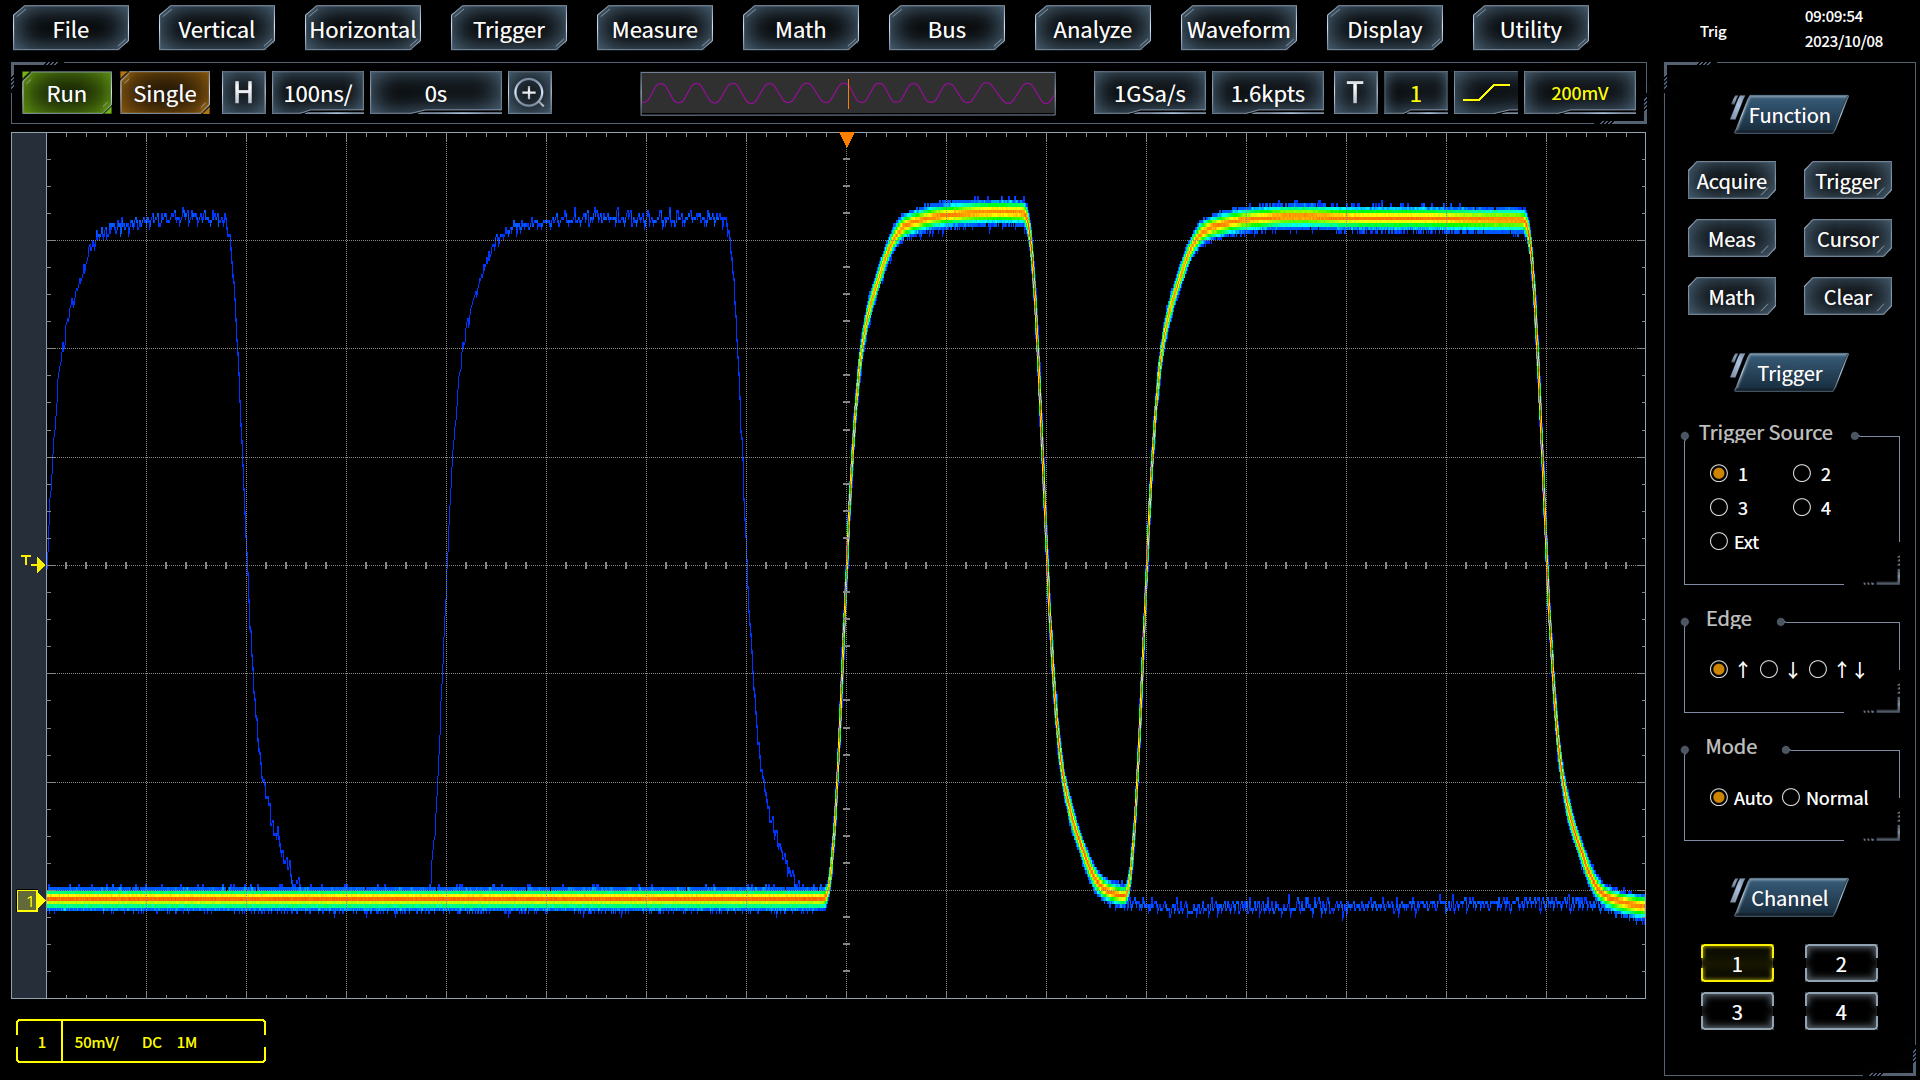Click the channel 1 ground level marker
This screenshot has height=1080, width=1920.
click(30, 901)
